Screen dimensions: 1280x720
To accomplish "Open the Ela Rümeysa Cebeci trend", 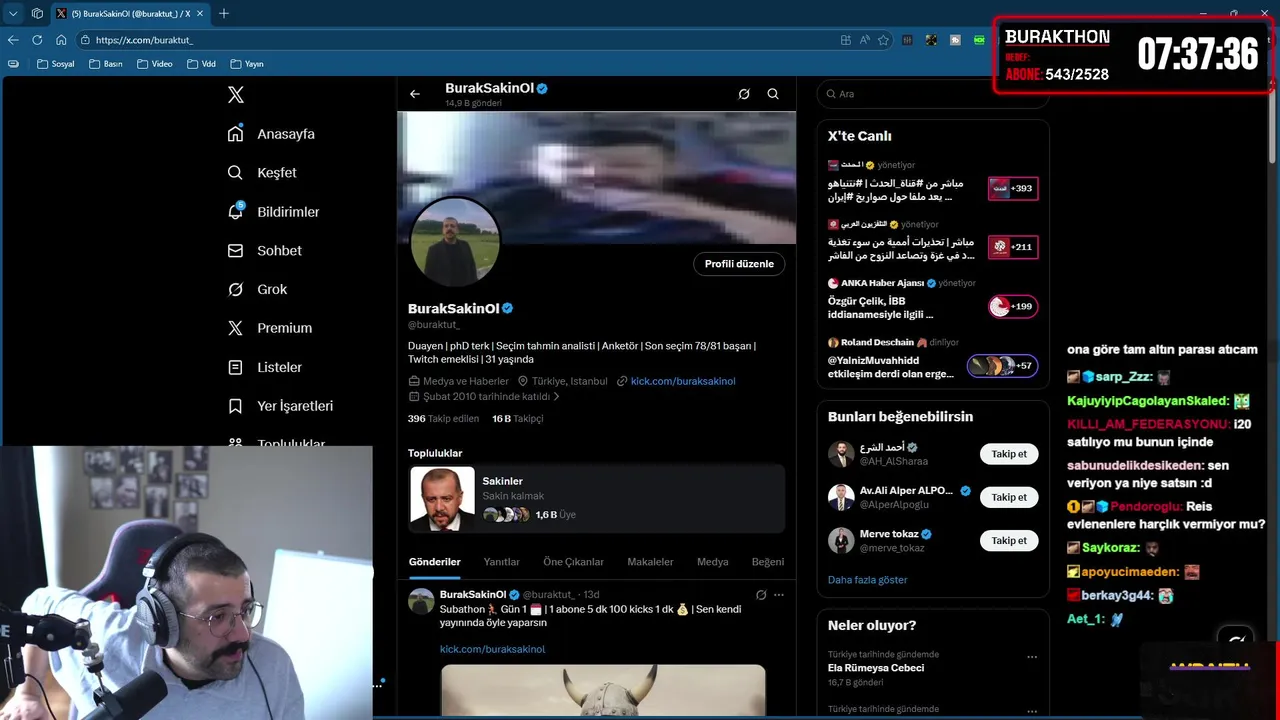I will (876, 668).
